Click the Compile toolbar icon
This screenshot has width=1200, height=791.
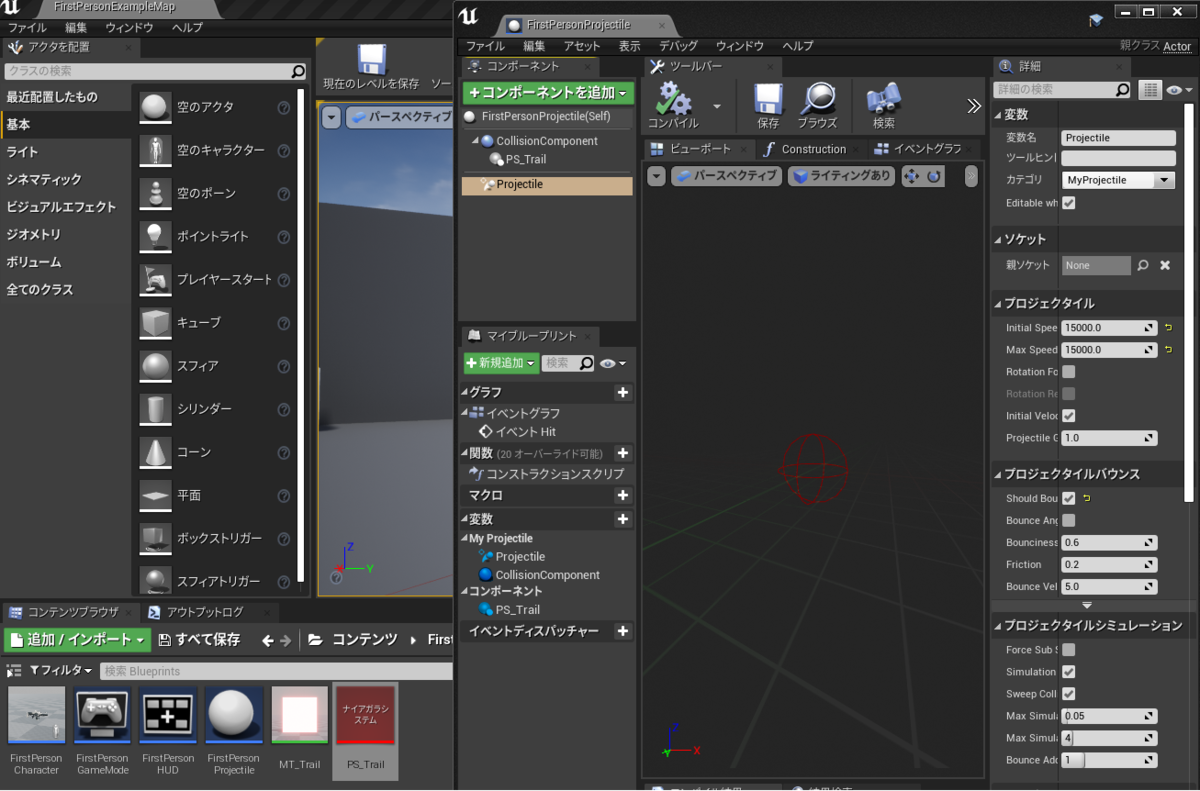674,99
